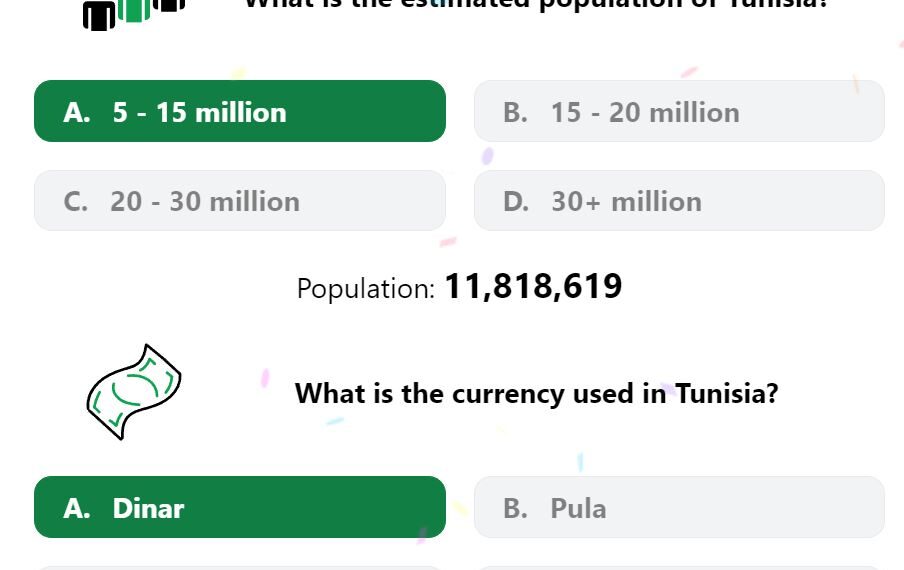Select answer A. 5 - 15 million
This screenshot has width=904, height=570.
click(x=240, y=111)
